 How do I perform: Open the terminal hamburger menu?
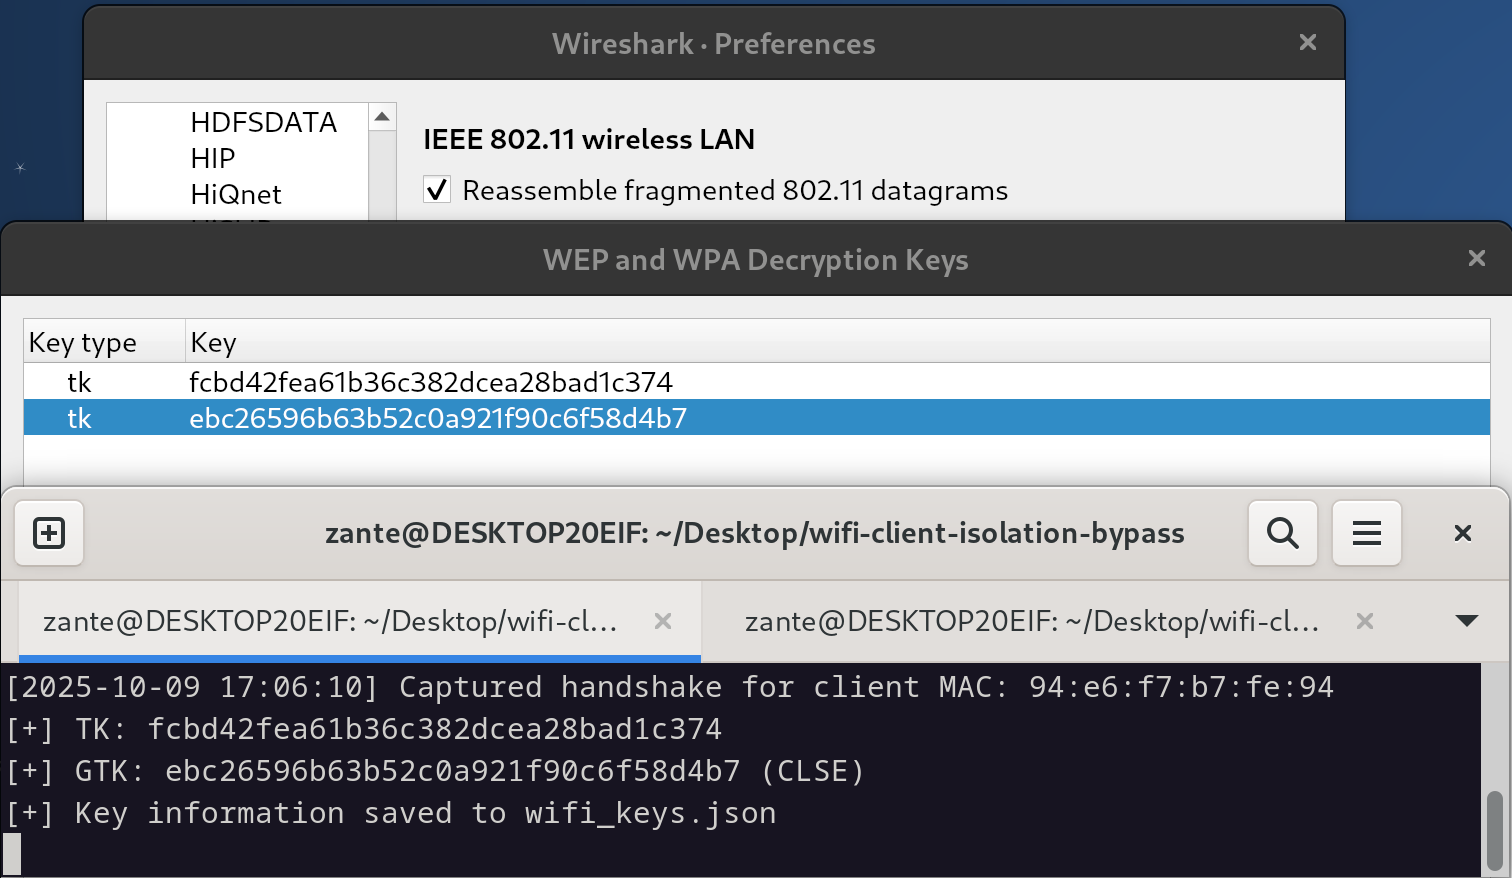1366,533
